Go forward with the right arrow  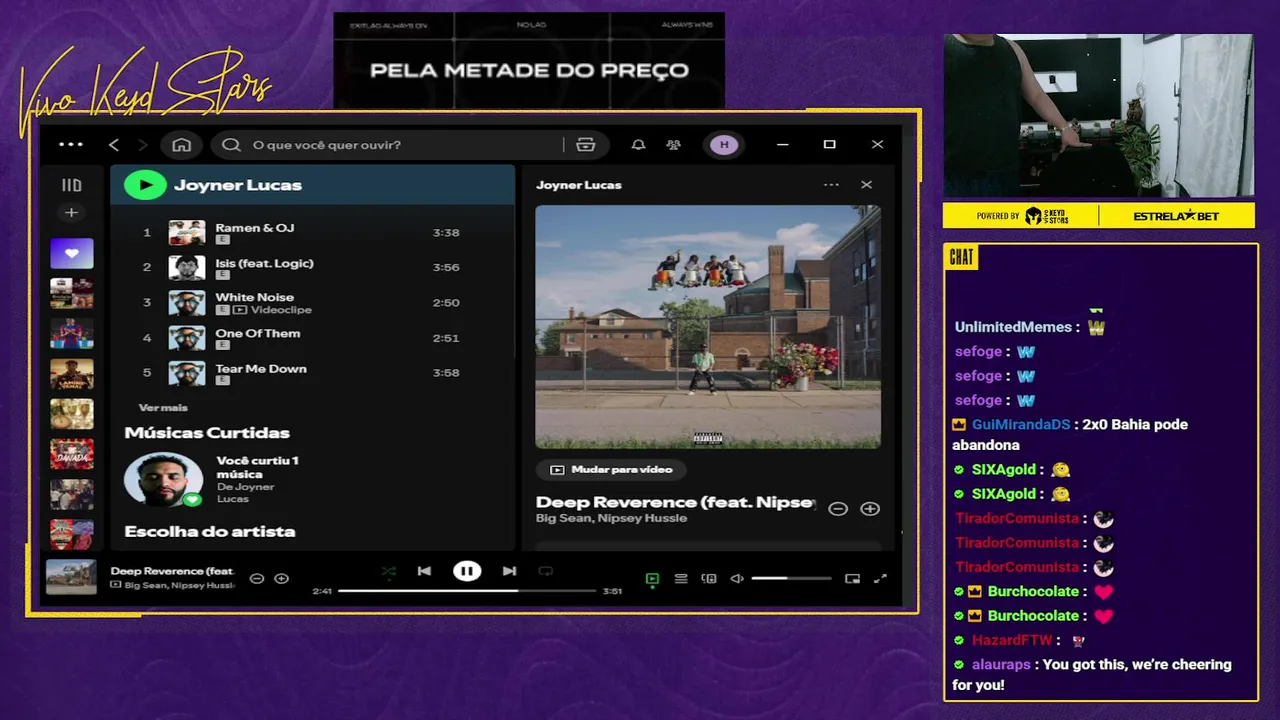(x=142, y=145)
